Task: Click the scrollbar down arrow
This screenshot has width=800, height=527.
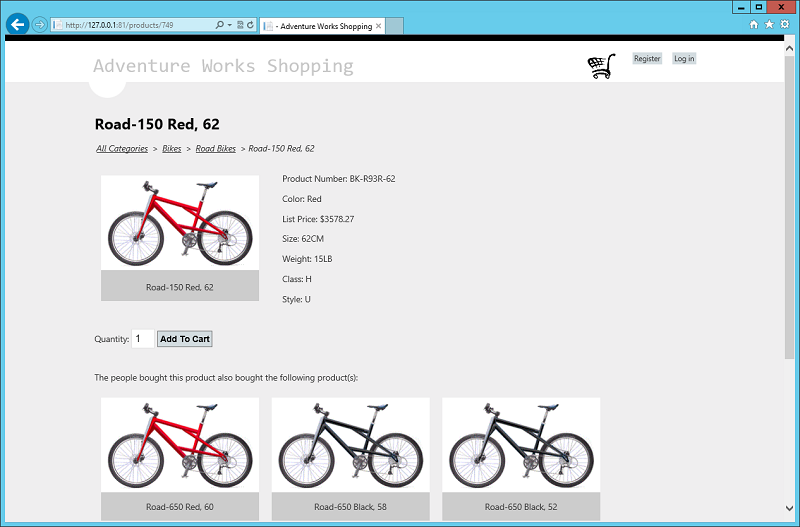Action: tap(789, 508)
